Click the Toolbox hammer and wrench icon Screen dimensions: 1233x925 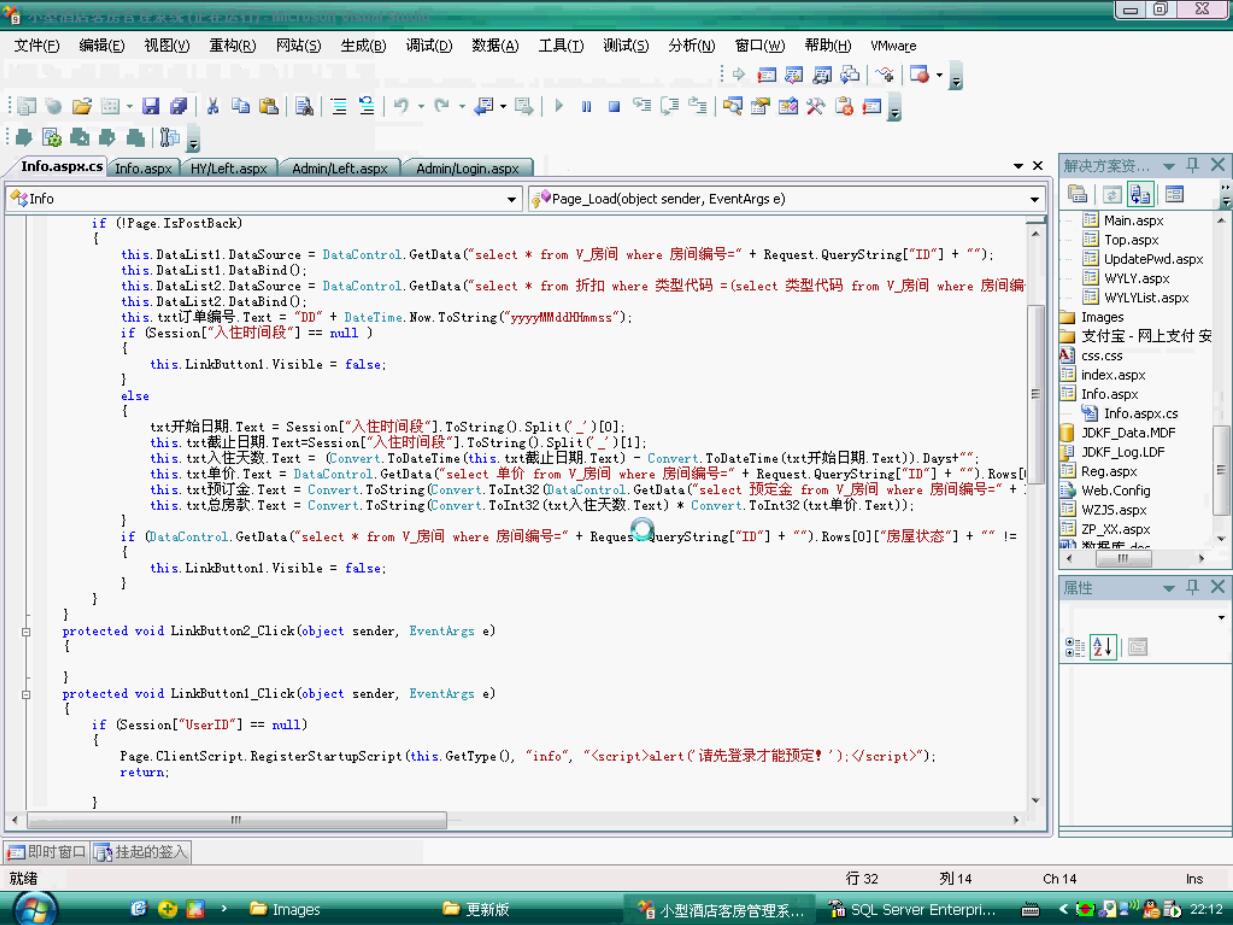click(816, 106)
